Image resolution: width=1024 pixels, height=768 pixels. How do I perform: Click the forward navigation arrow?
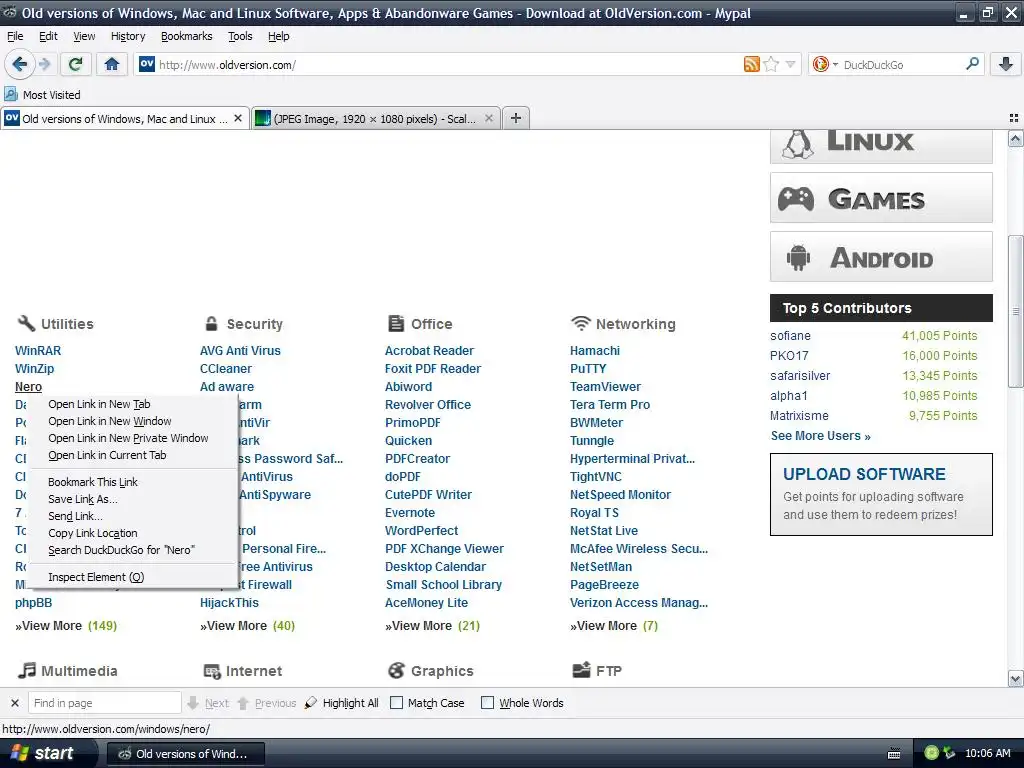(44, 64)
